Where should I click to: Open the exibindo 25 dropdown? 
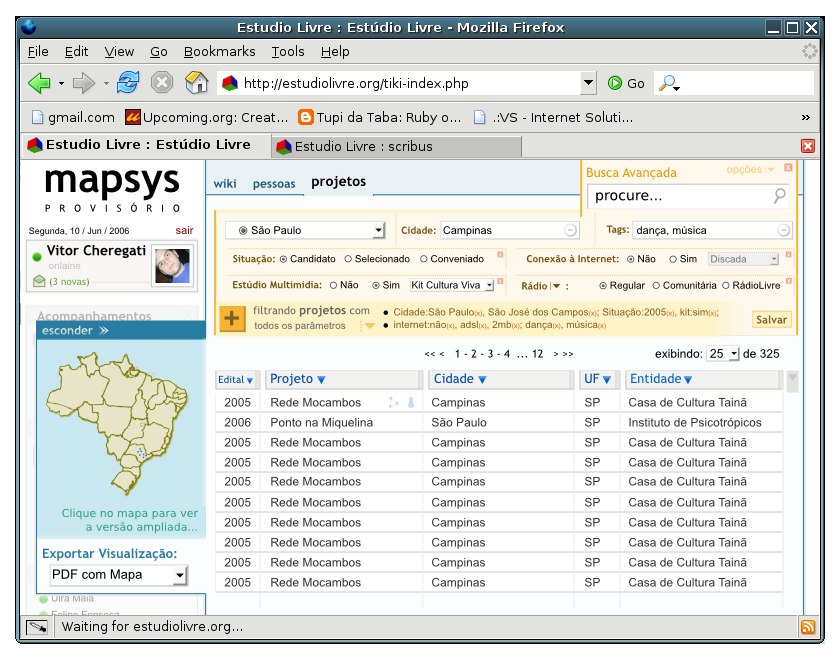coord(723,354)
